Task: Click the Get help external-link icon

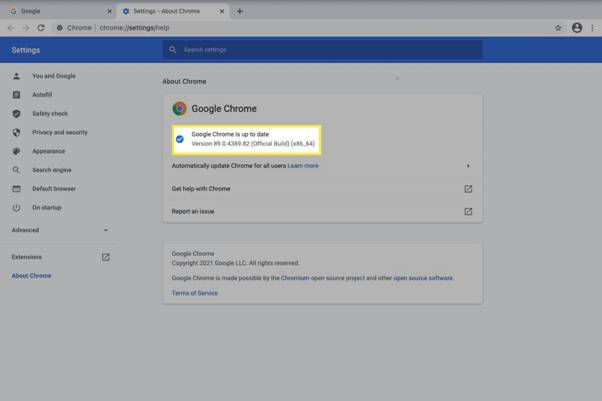Action: (468, 189)
